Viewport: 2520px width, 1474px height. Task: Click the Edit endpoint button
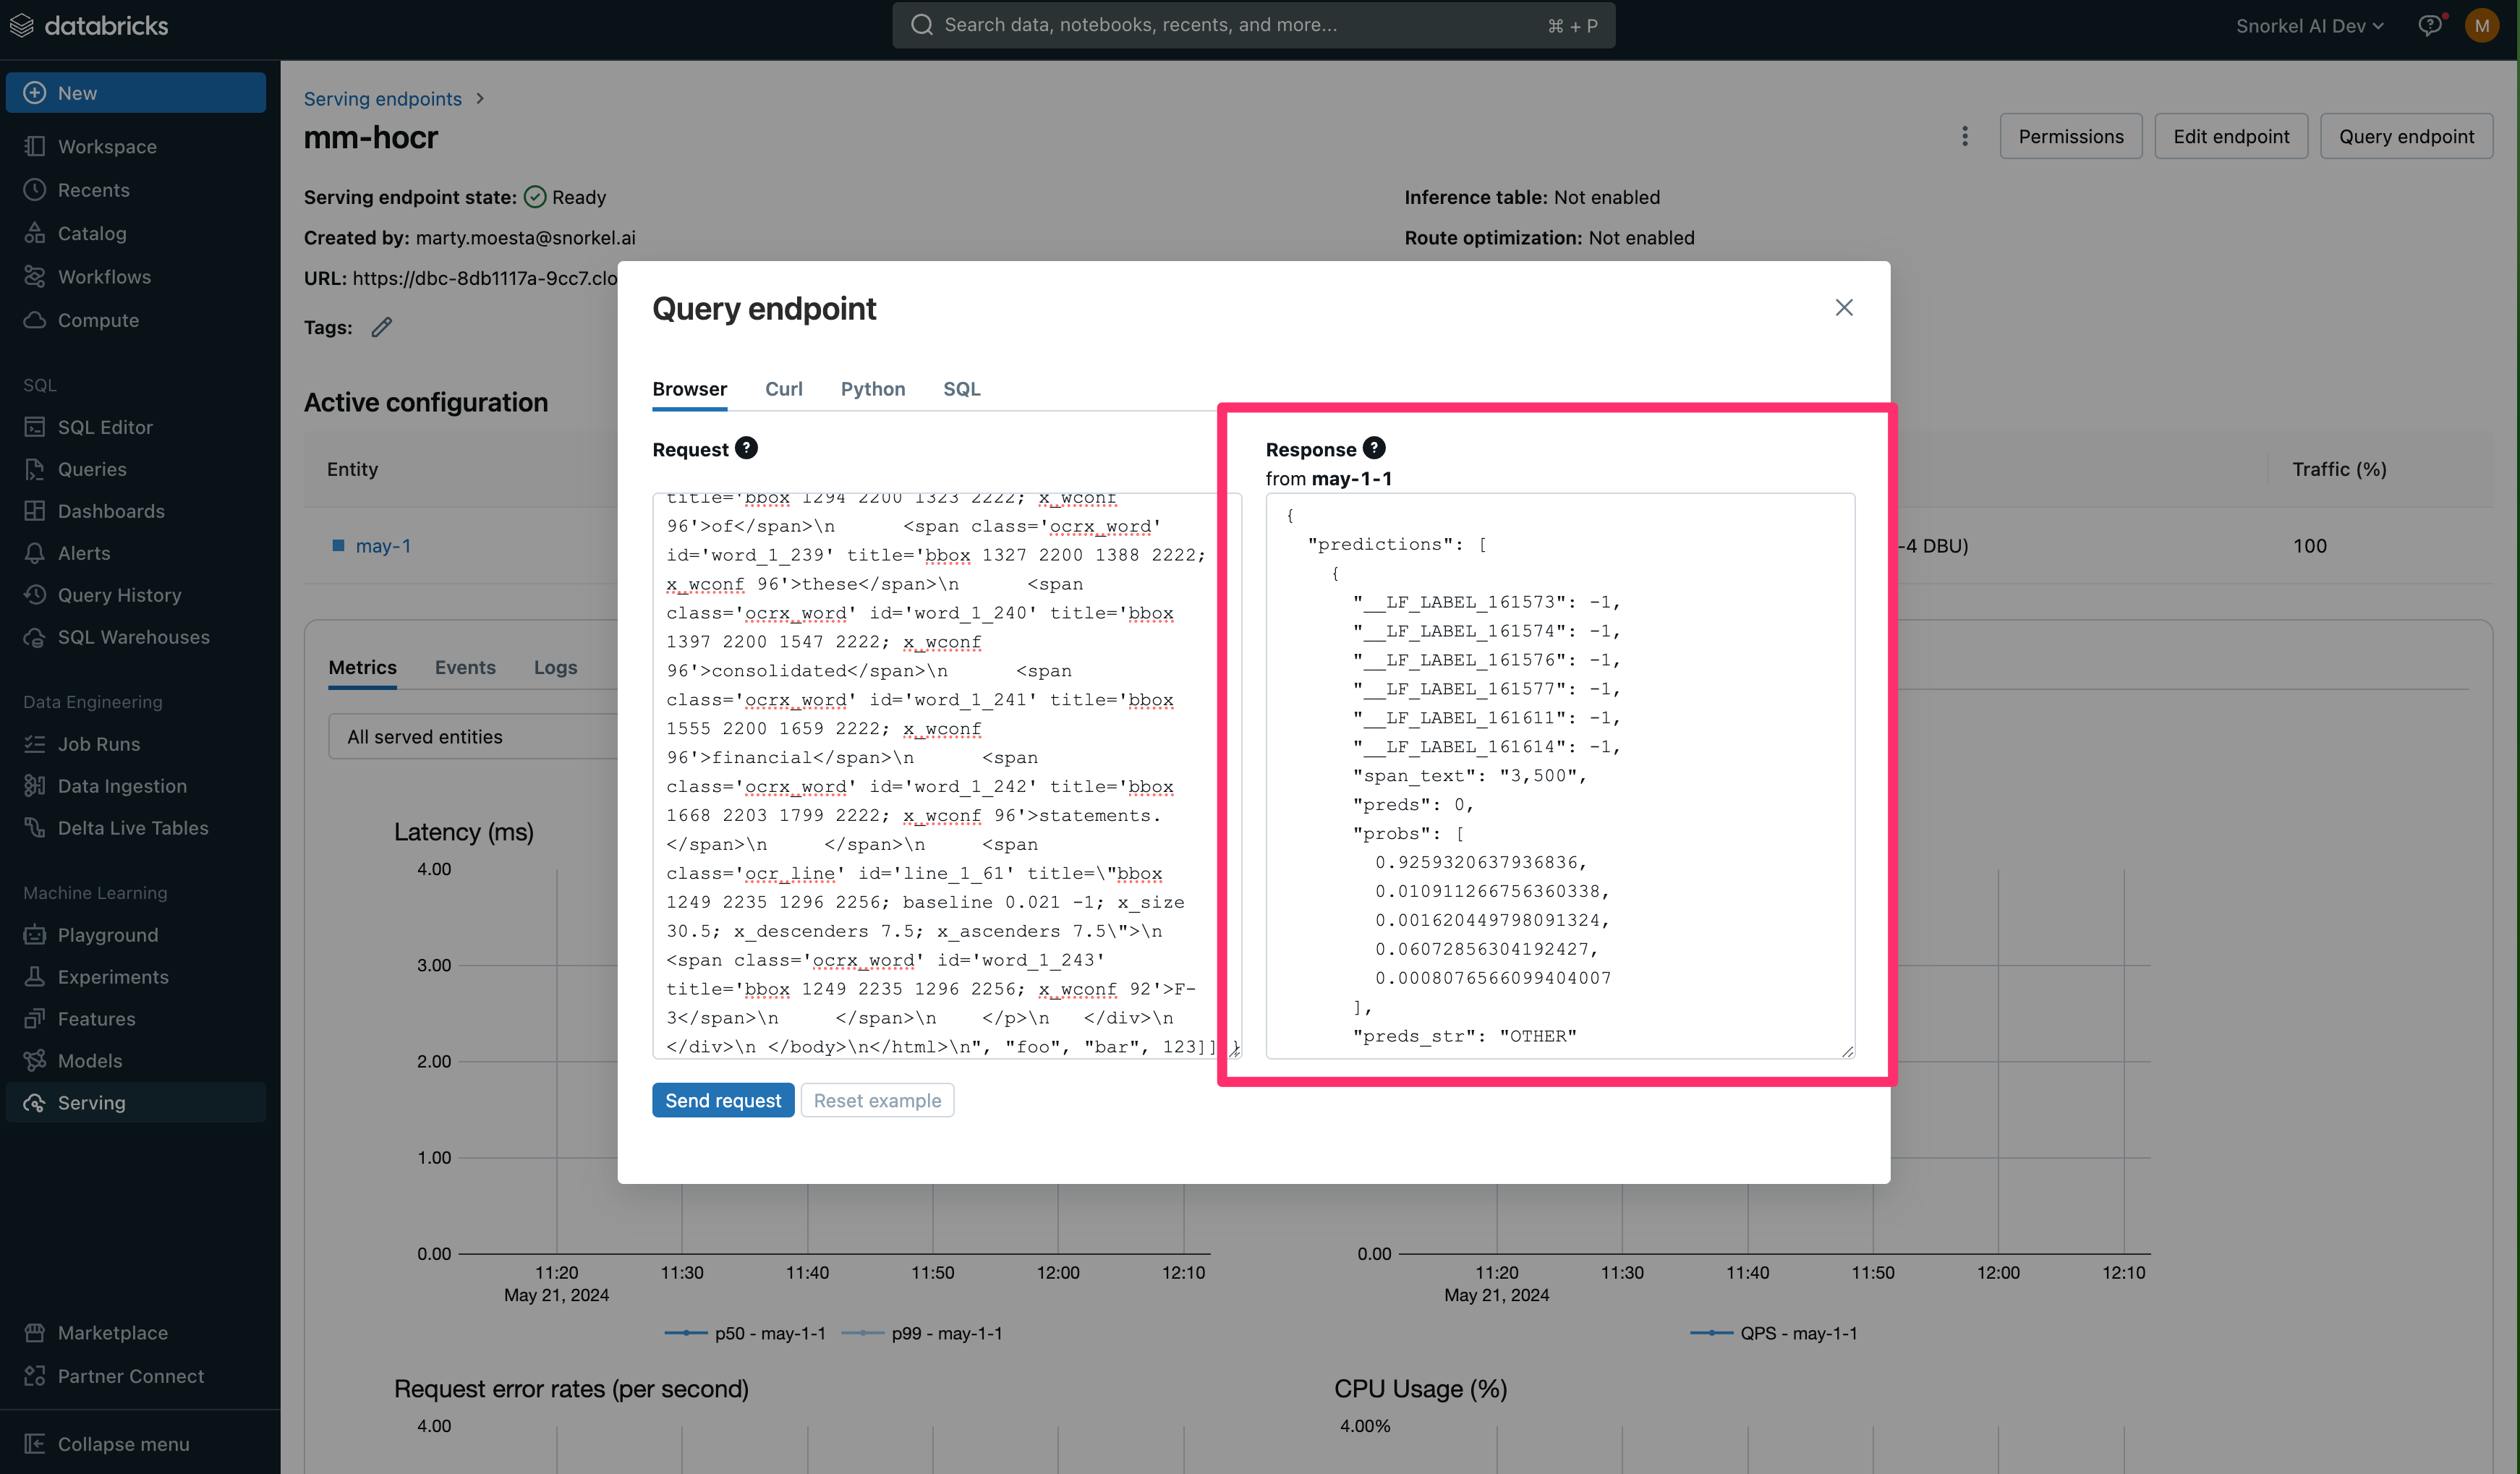click(x=2231, y=136)
